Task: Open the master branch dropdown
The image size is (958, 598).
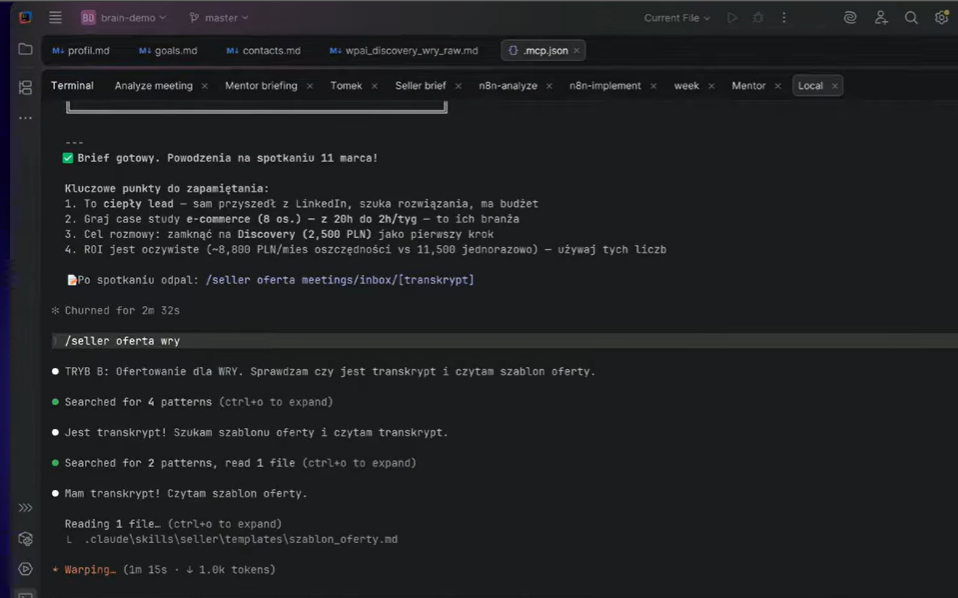Action: click(218, 17)
